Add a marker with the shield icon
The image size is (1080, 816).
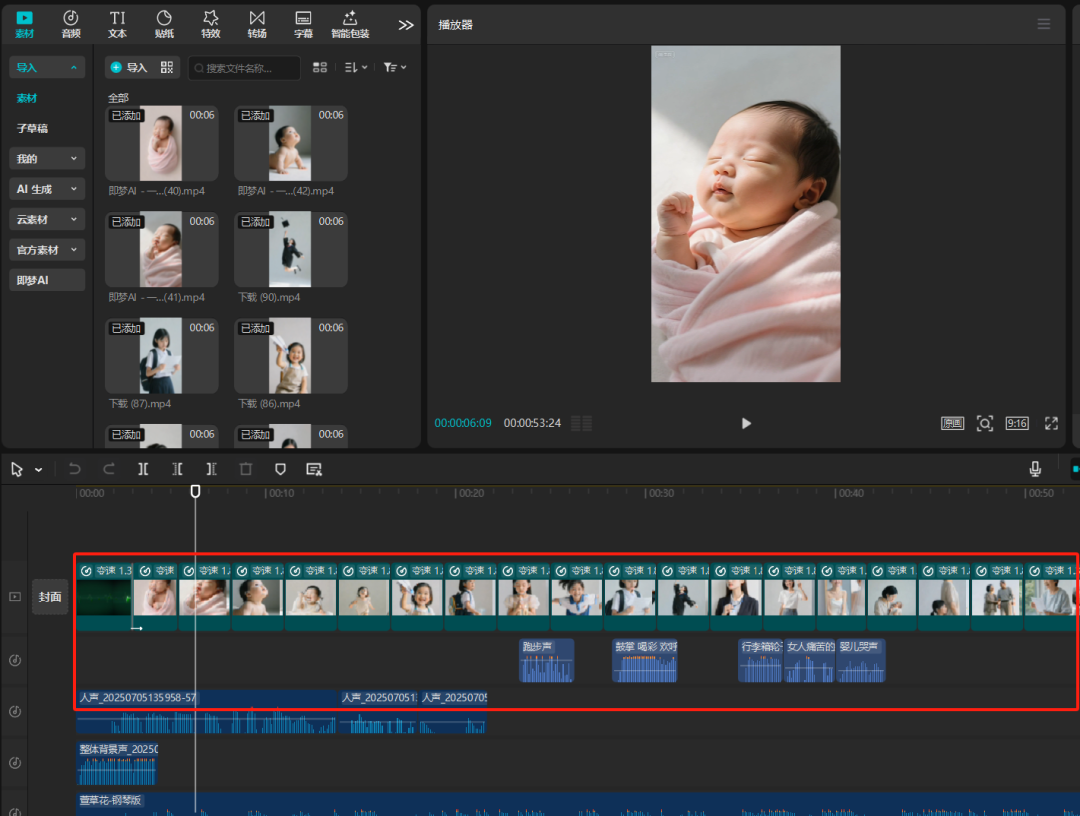(x=280, y=469)
